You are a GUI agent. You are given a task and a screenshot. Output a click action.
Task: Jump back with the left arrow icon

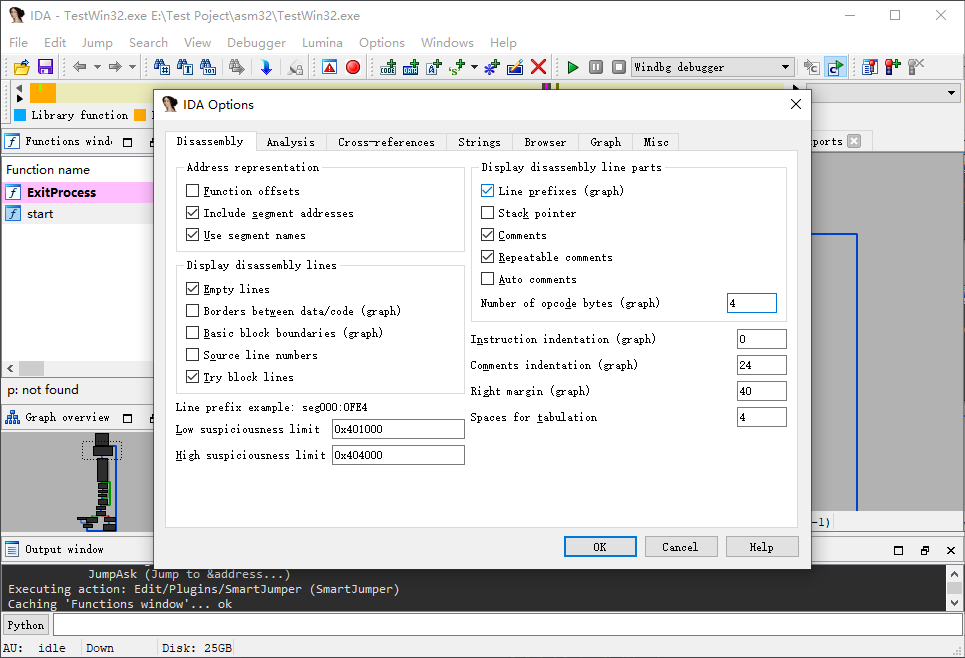click(79, 66)
